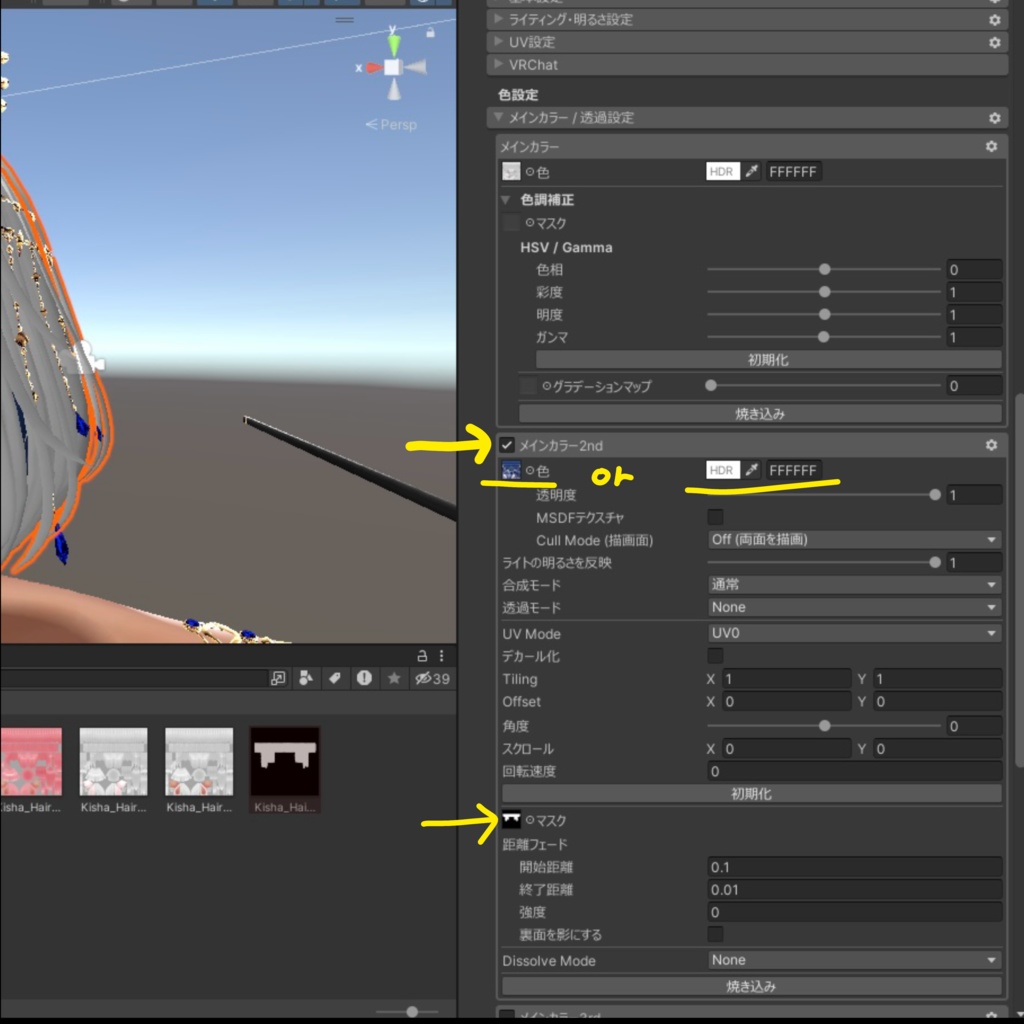Click the project asset search field
Image resolution: width=1024 pixels, height=1024 pixels.
coord(134,679)
